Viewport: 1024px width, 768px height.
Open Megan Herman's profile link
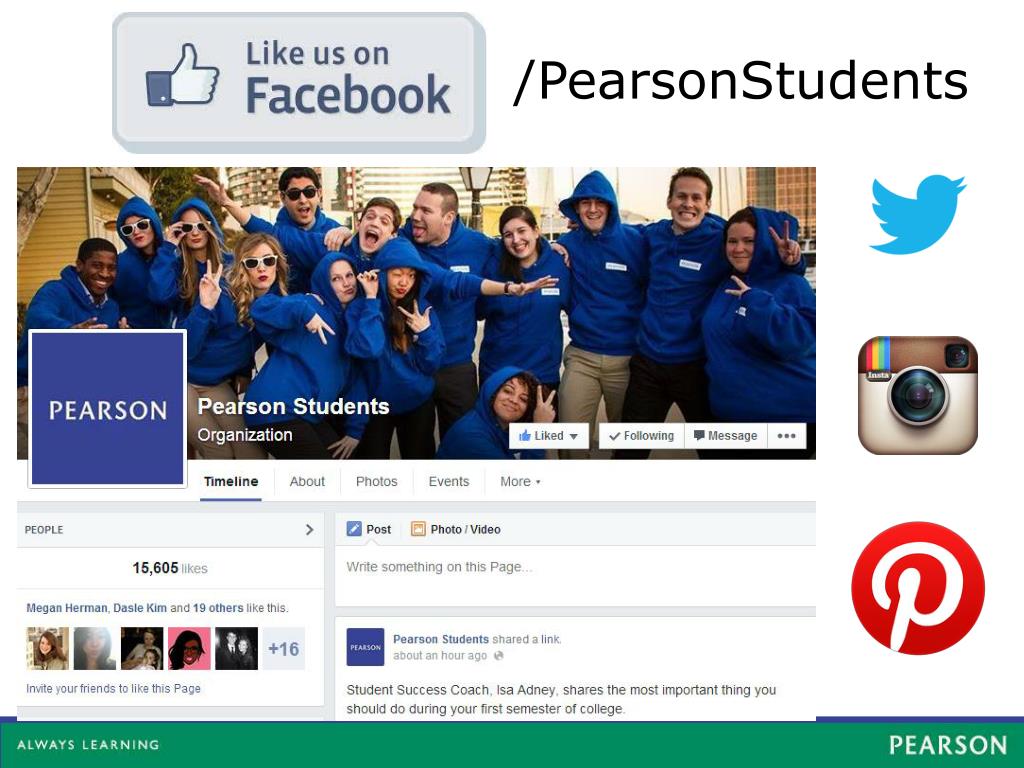click(x=67, y=608)
